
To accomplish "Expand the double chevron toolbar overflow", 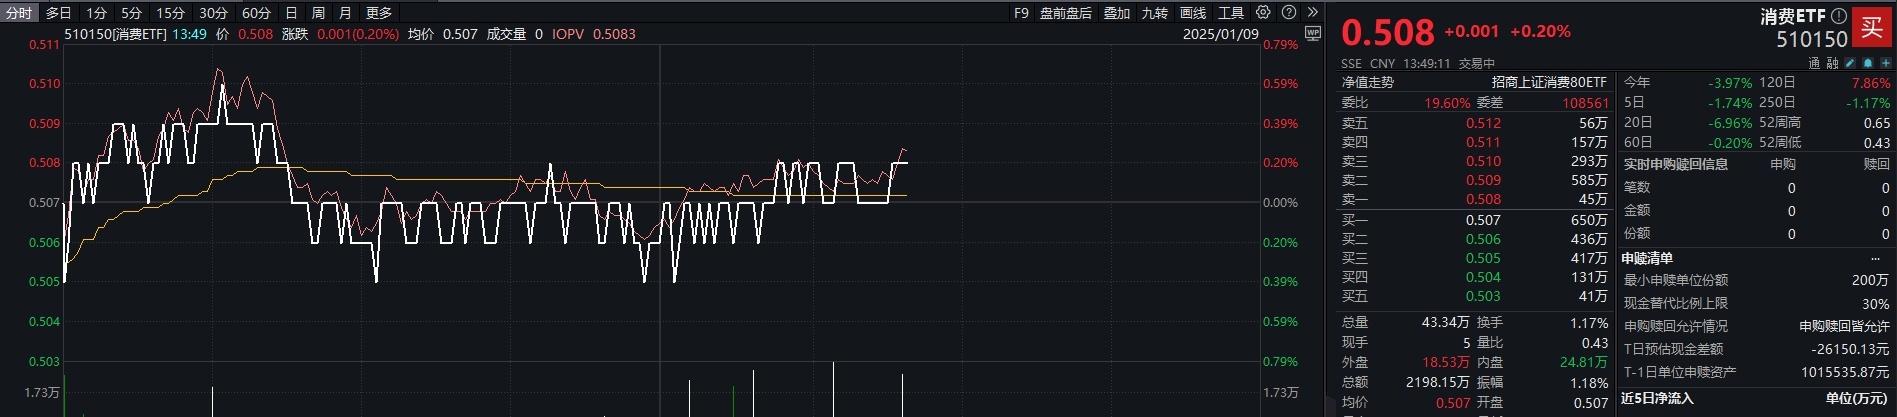I will pyautogui.click(x=1312, y=13).
